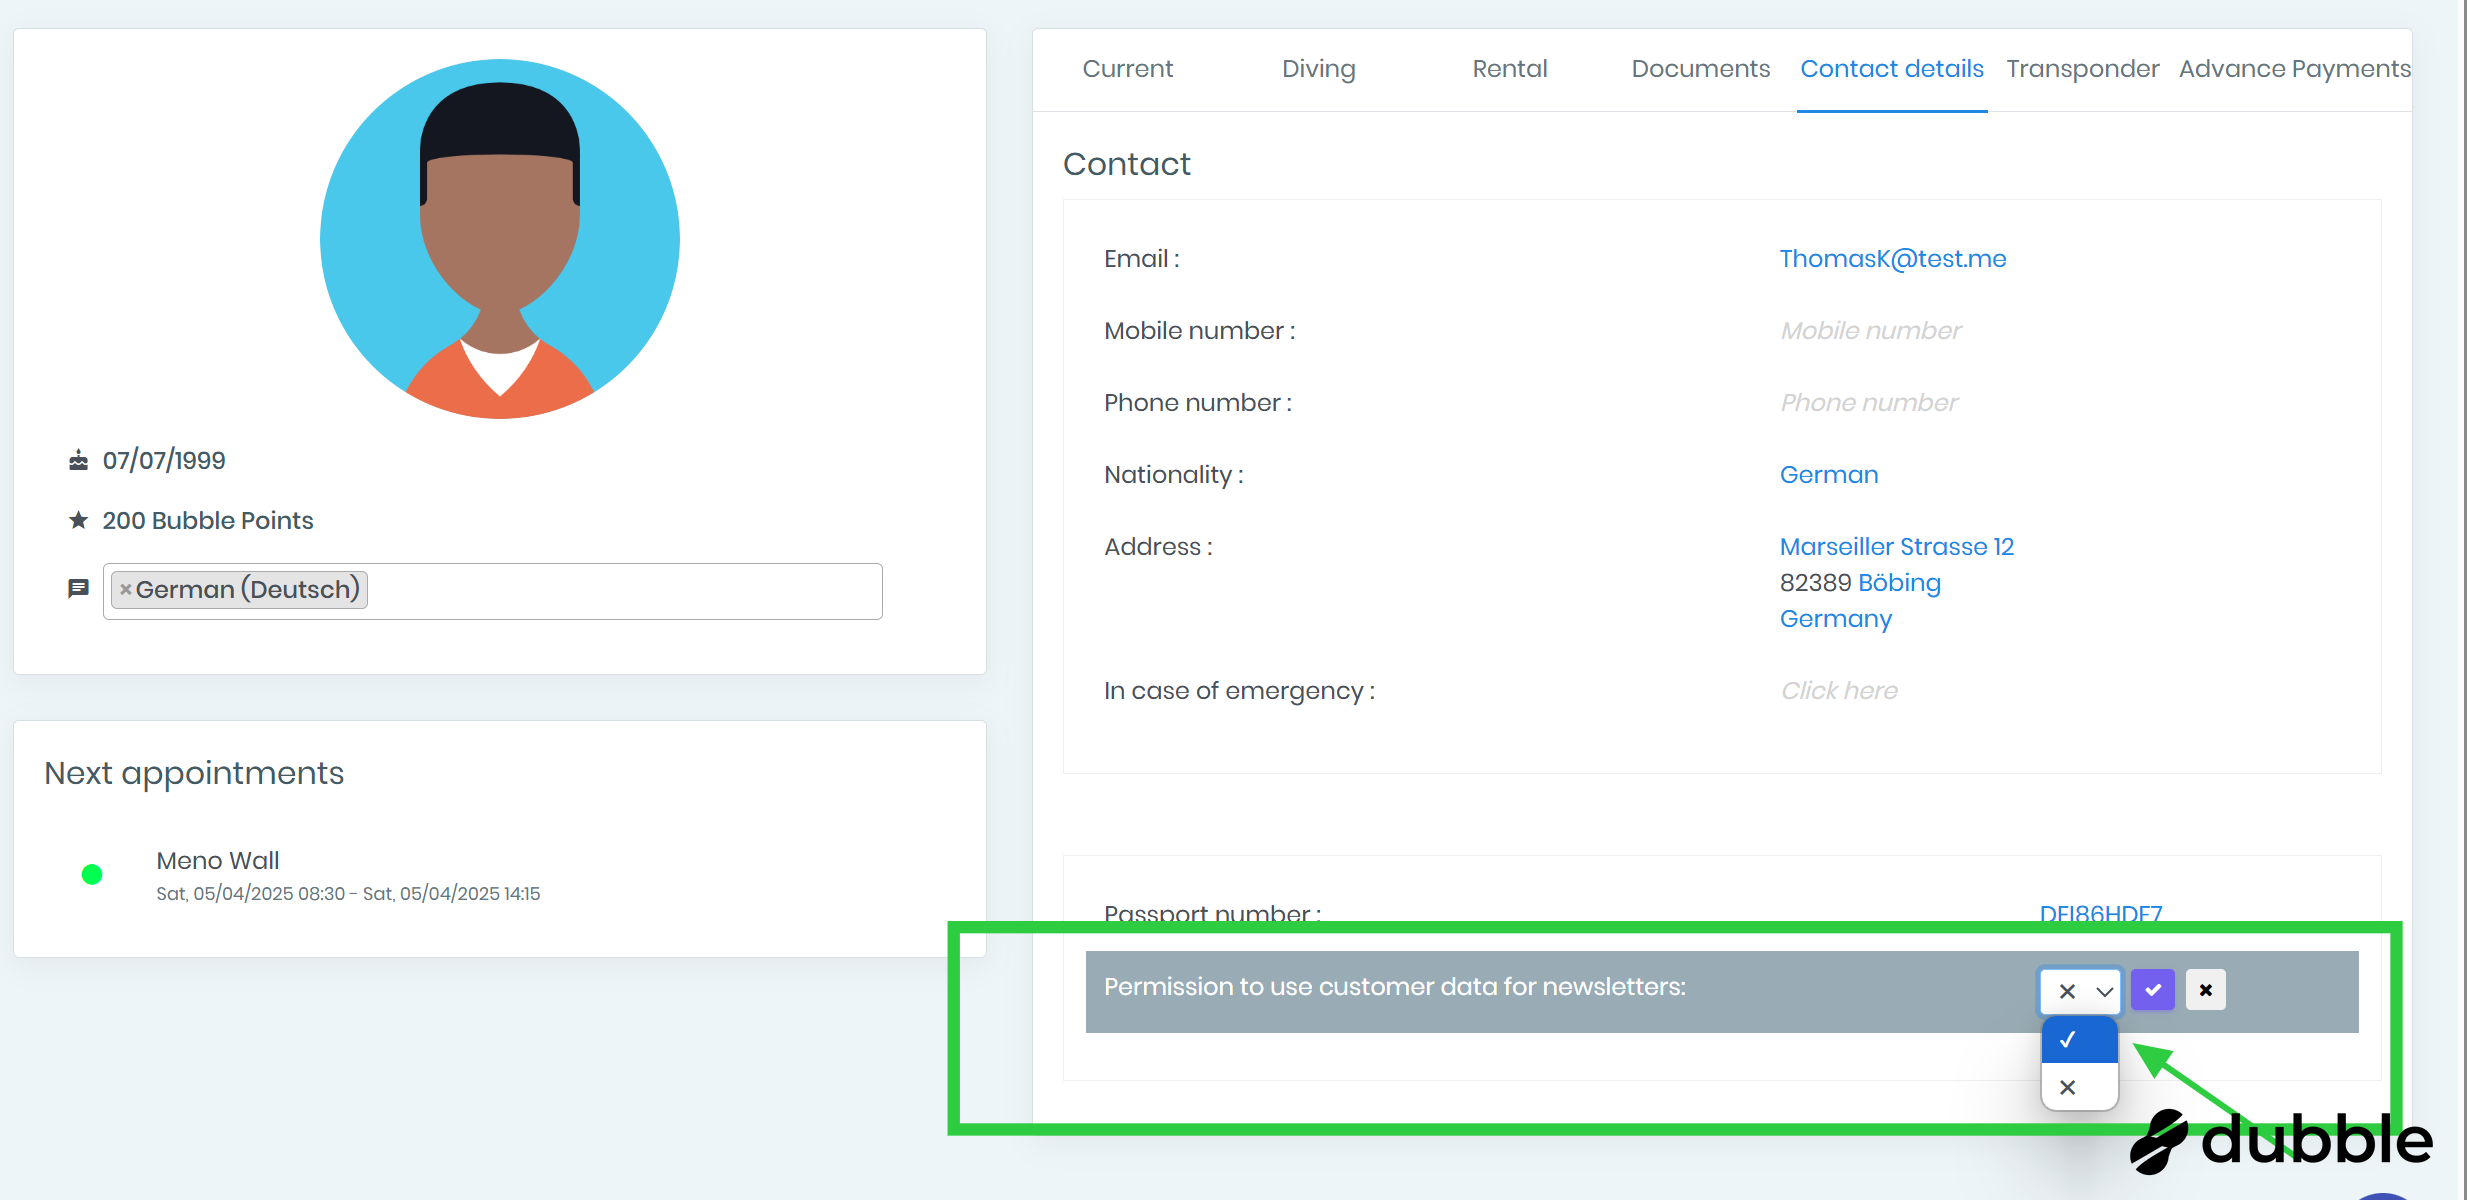
Task: Confirm newsletter permission with purple checkmark button
Action: 2152,990
